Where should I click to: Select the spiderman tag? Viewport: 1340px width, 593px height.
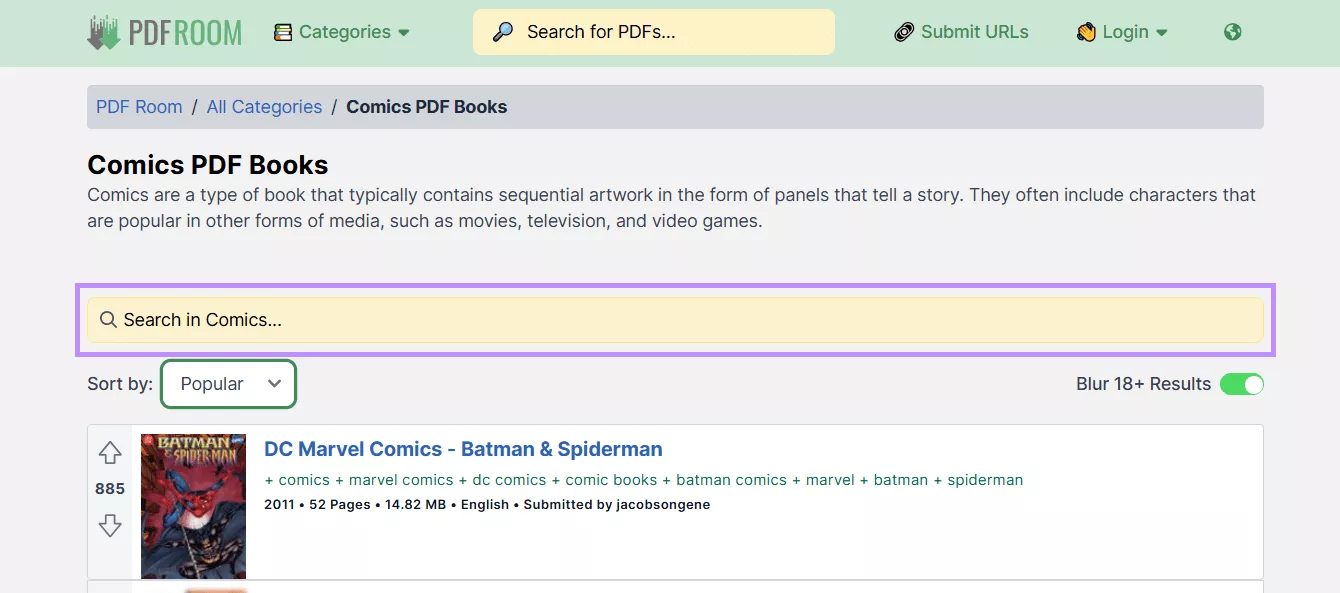(x=985, y=480)
